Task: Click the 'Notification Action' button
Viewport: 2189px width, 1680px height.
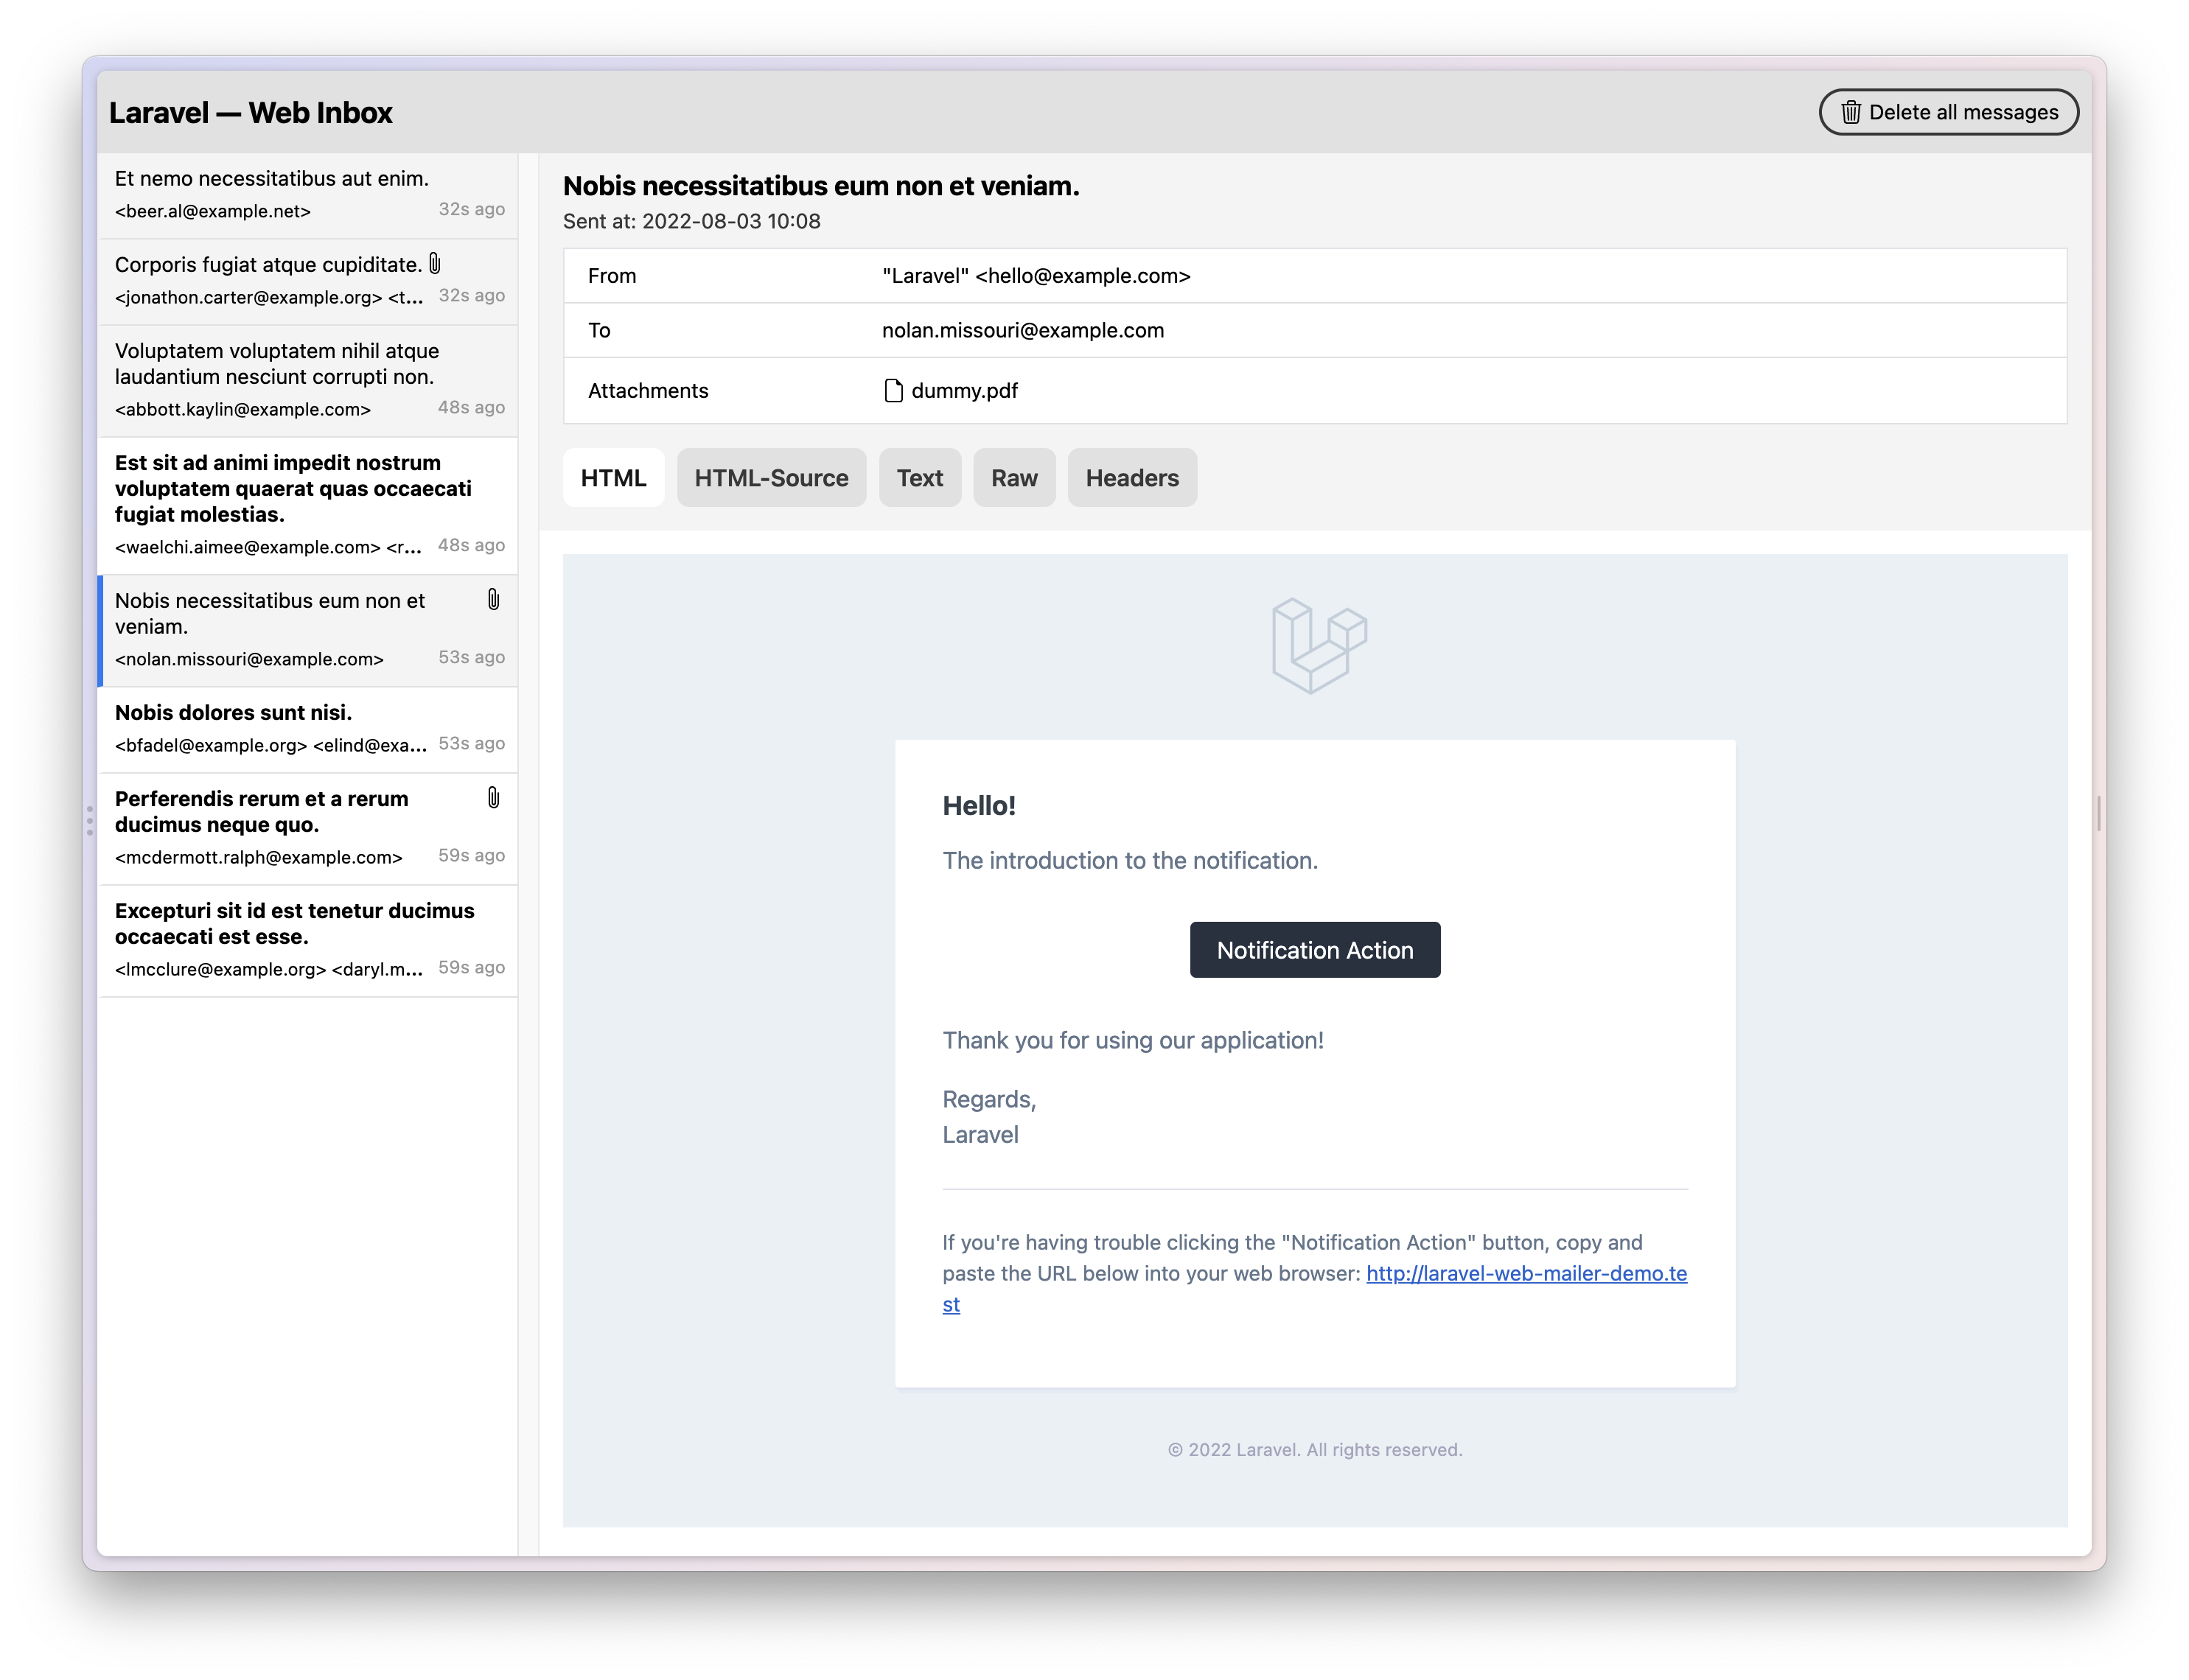Action: click(x=1315, y=949)
